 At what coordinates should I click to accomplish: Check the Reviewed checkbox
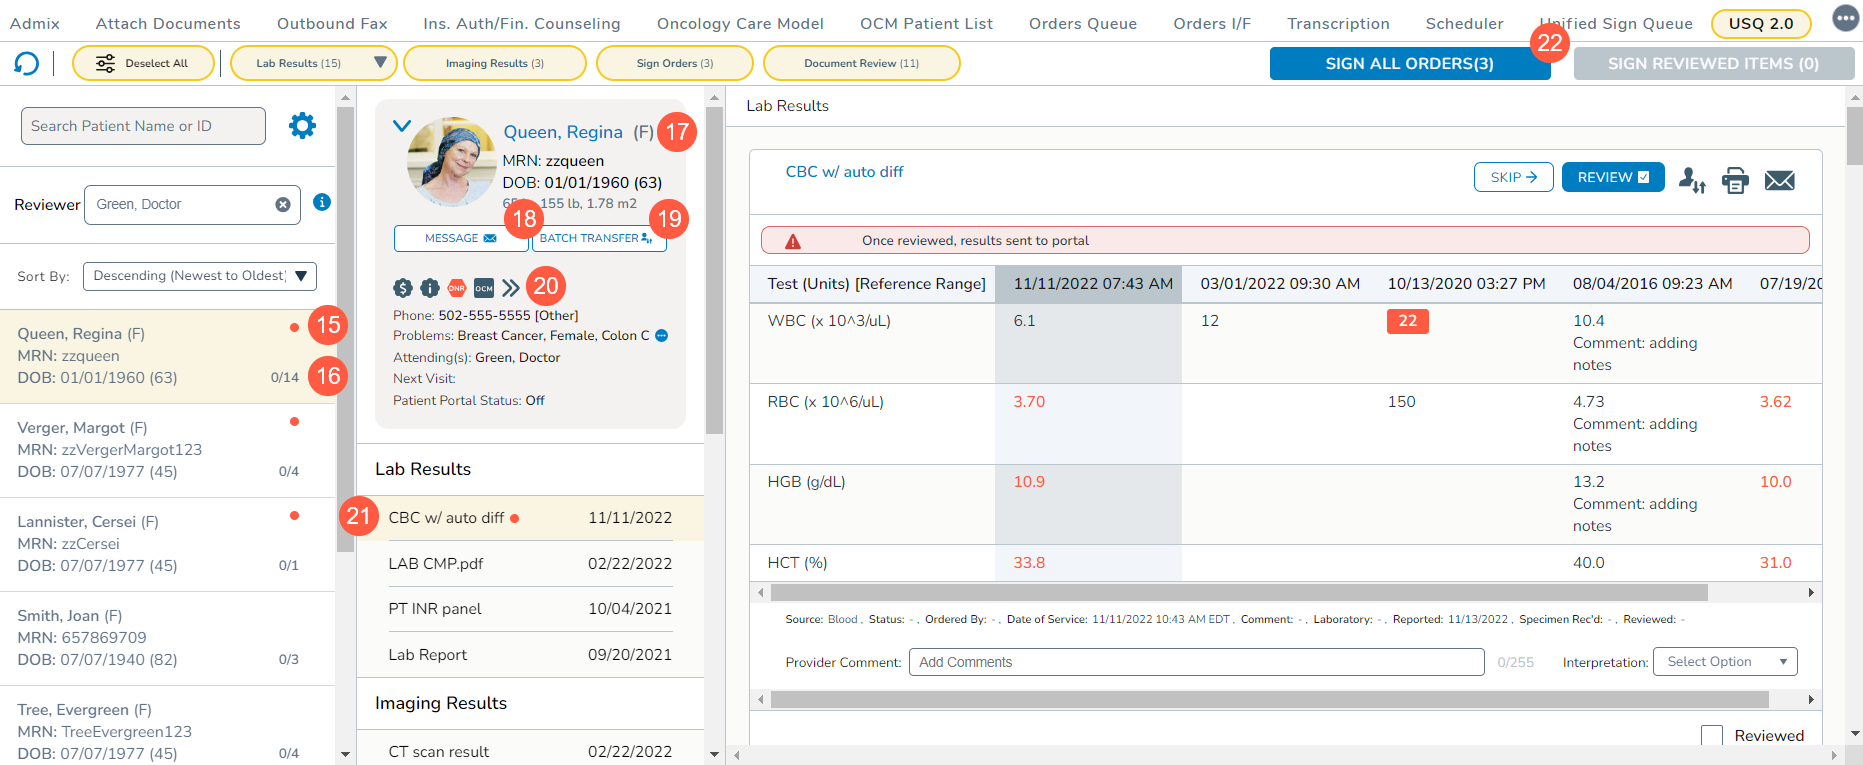click(1712, 736)
